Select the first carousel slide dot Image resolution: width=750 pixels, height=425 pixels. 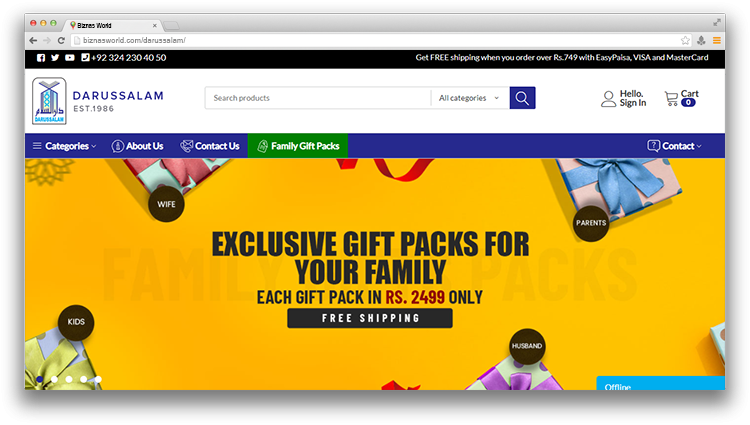(x=40, y=379)
